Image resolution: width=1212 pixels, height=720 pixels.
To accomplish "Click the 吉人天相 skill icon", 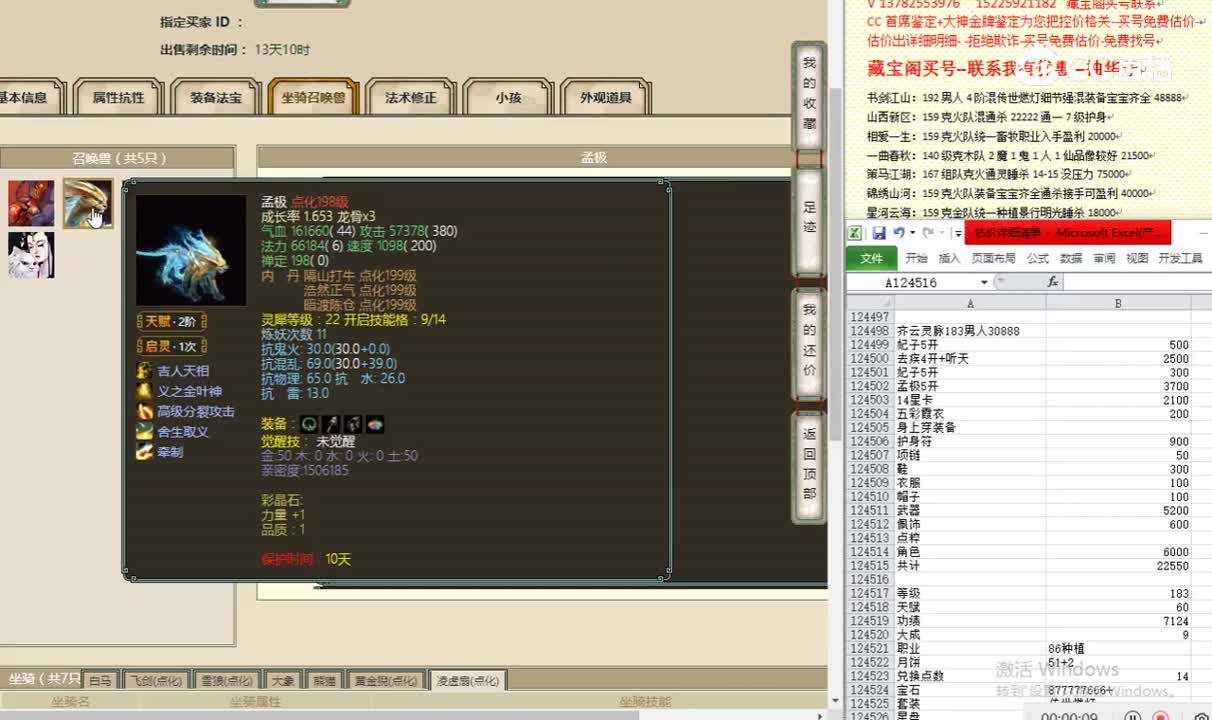I will [x=145, y=371].
